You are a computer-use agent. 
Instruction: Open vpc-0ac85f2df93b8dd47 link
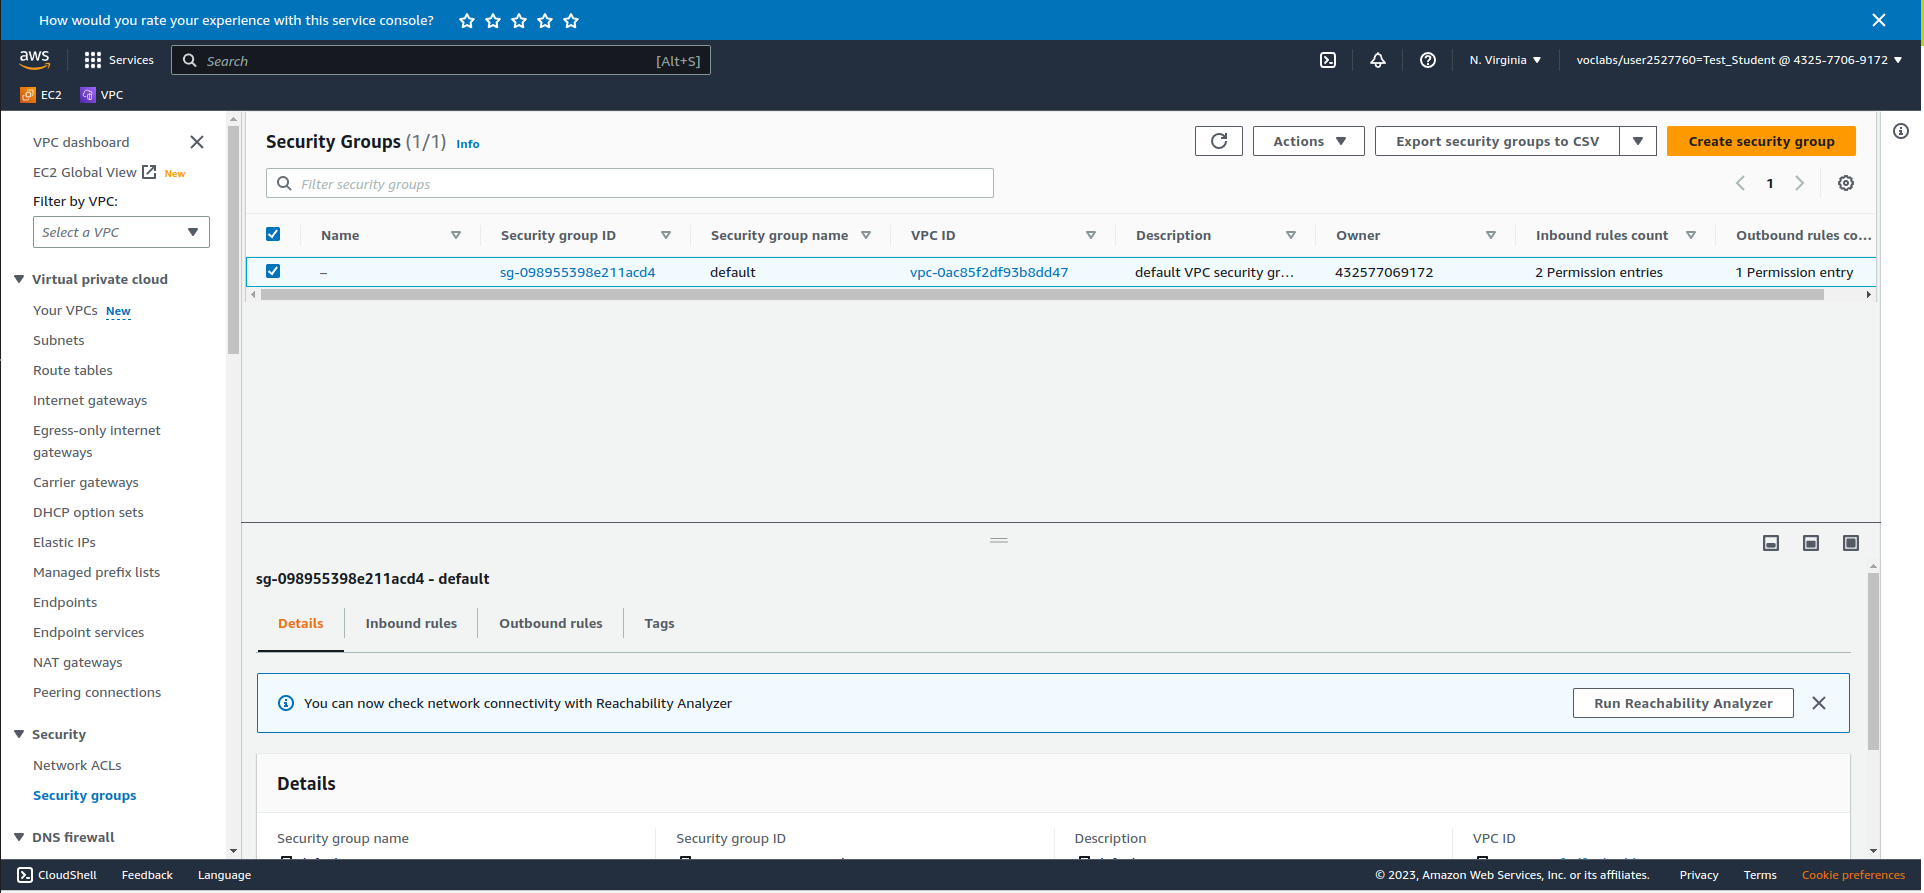point(989,272)
